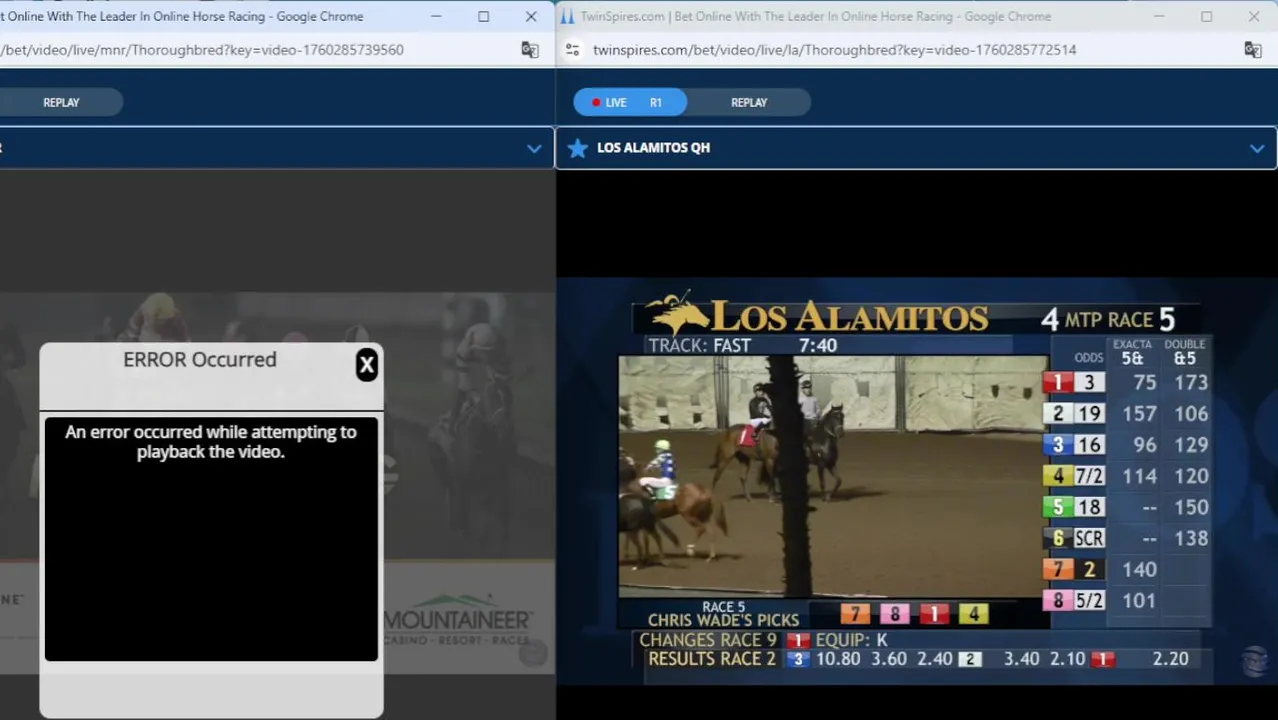Expand the track dropdown chevron in left window
1278x720 pixels.
point(534,148)
